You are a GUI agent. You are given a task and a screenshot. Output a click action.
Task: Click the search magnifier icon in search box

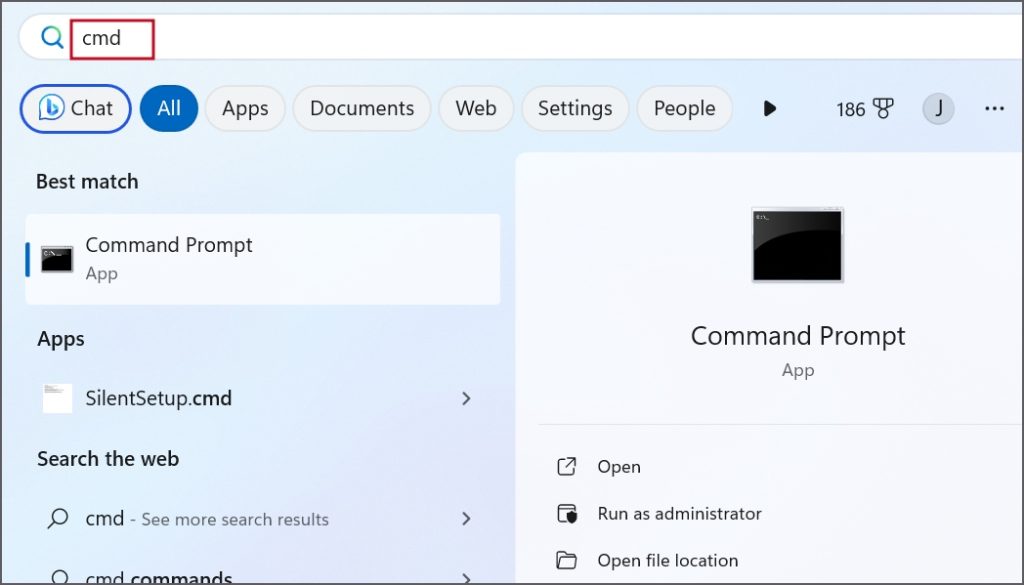(x=51, y=38)
